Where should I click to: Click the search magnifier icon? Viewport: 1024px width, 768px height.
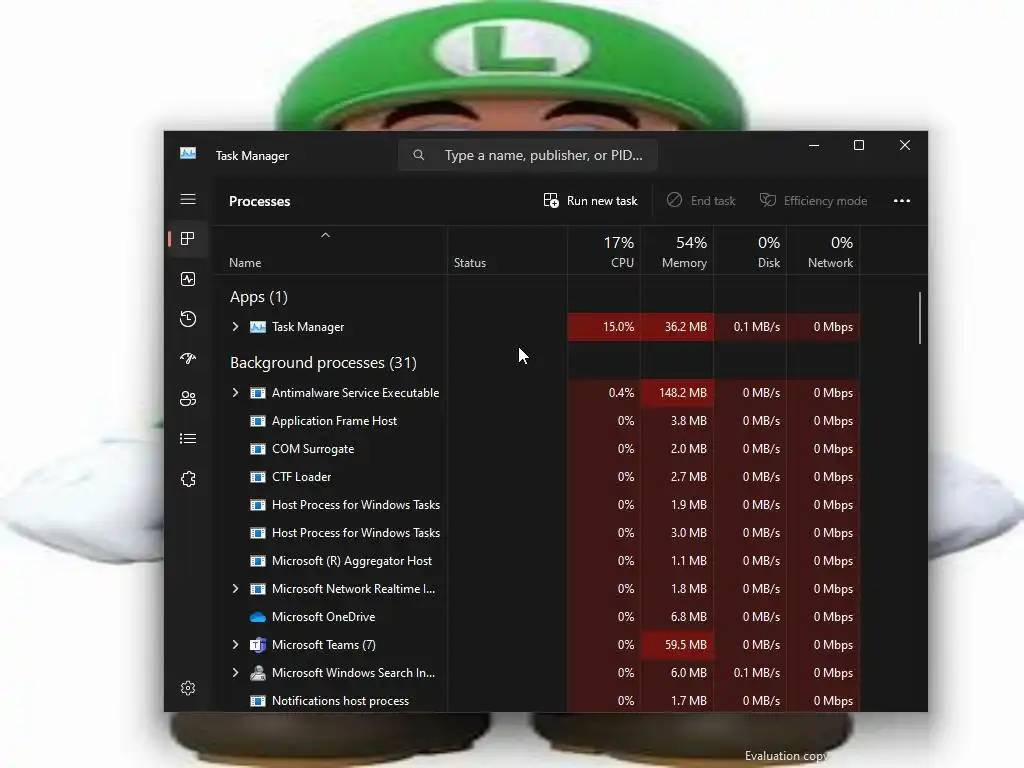coord(419,155)
